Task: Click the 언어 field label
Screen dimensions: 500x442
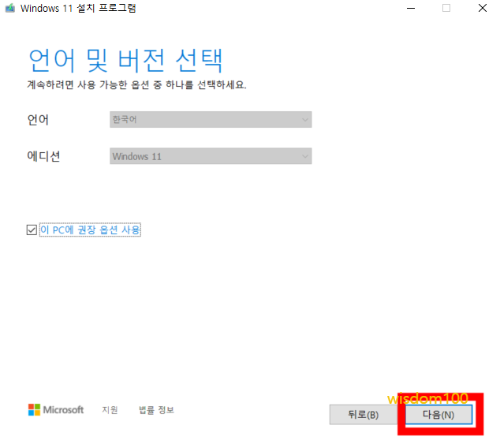Action: (x=38, y=119)
